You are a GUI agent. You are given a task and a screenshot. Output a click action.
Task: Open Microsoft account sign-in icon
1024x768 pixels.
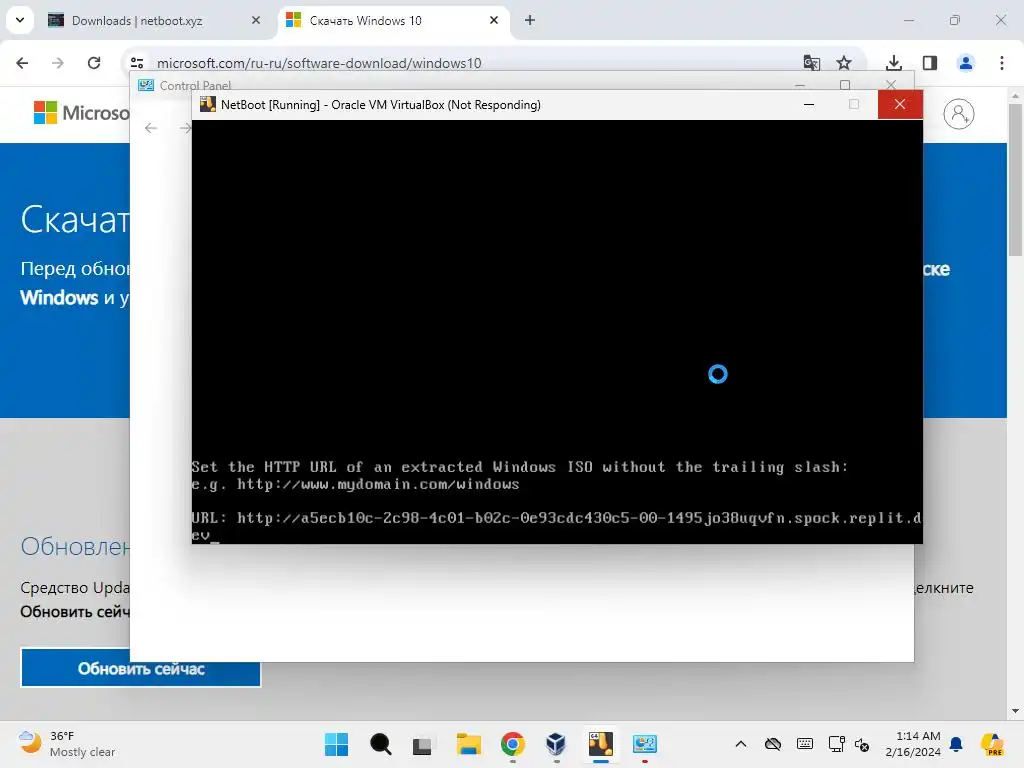tap(959, 114)
